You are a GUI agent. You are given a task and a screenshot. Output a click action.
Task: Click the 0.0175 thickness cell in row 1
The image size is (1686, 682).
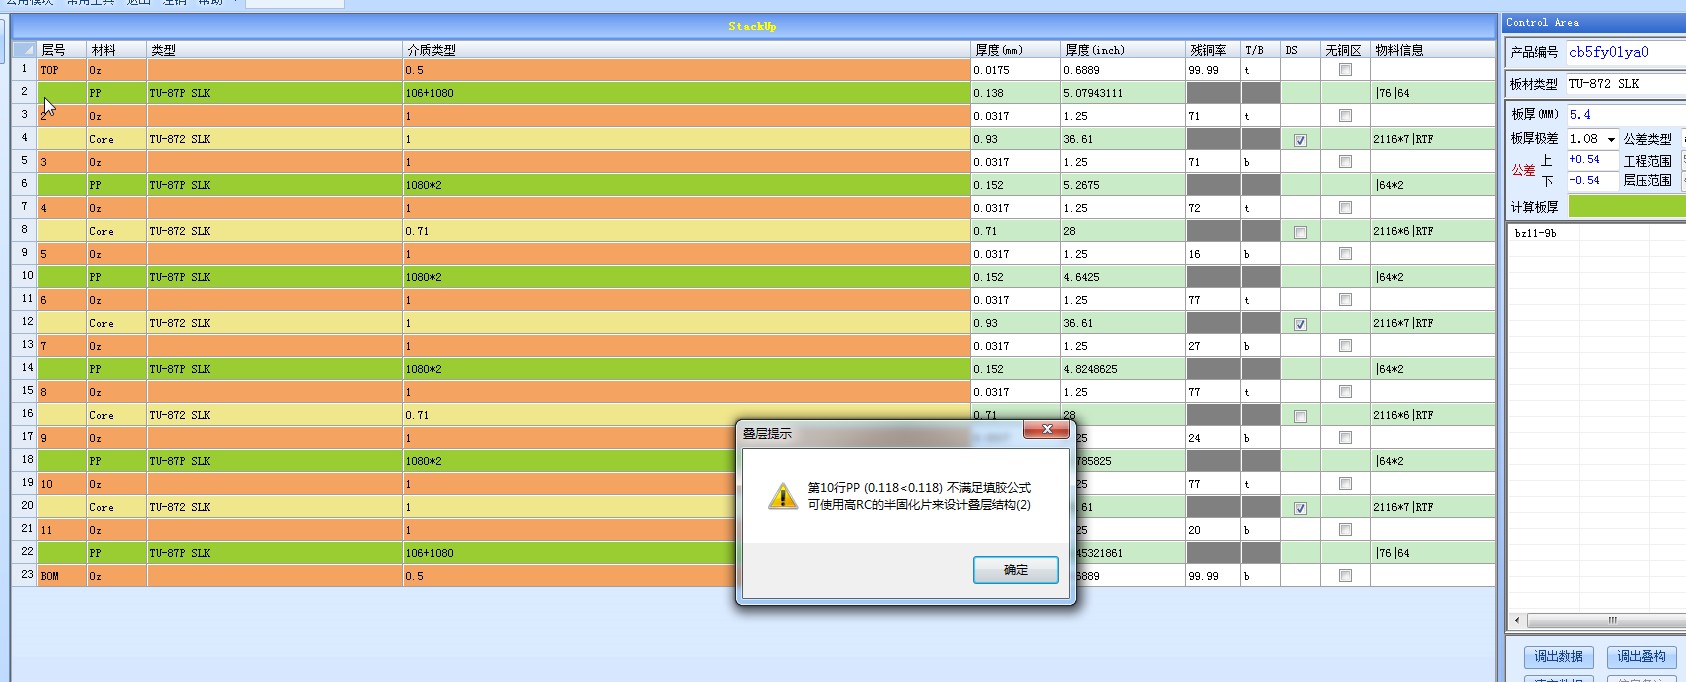coord(1016,70)
